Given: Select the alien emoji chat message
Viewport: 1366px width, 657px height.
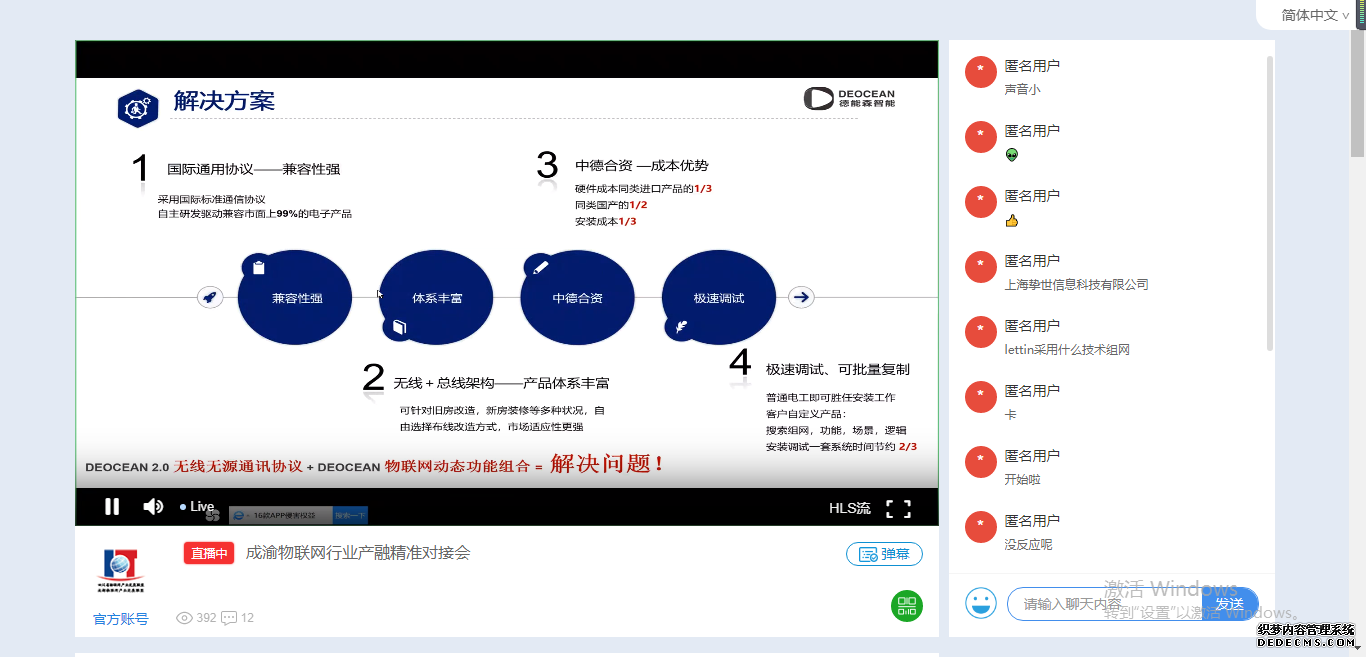Looking at the screenshot, I should tap(1012, 155).
